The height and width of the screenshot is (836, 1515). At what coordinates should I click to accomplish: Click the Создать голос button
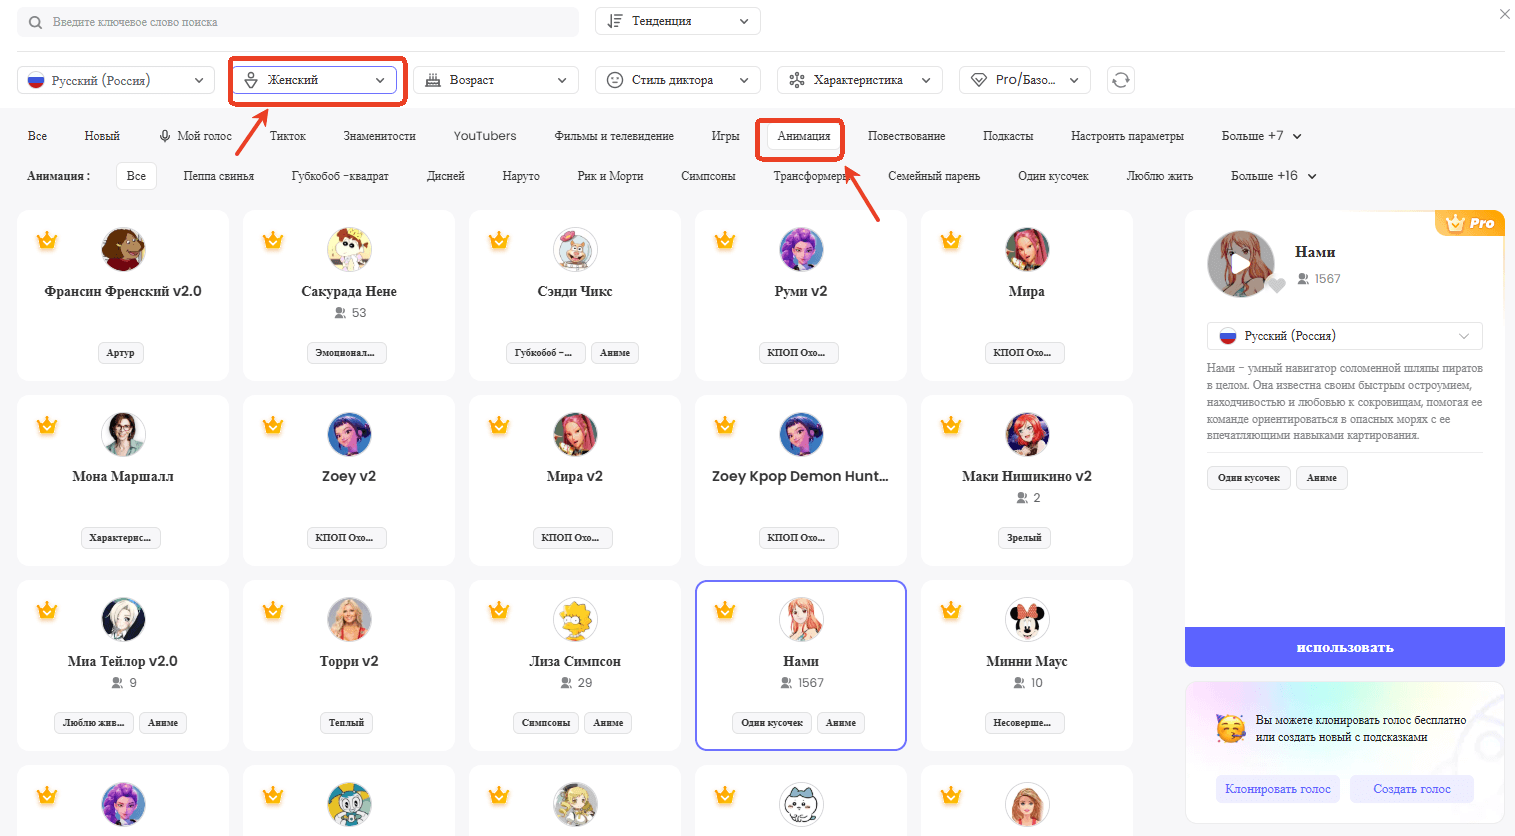click(1411, 789)
